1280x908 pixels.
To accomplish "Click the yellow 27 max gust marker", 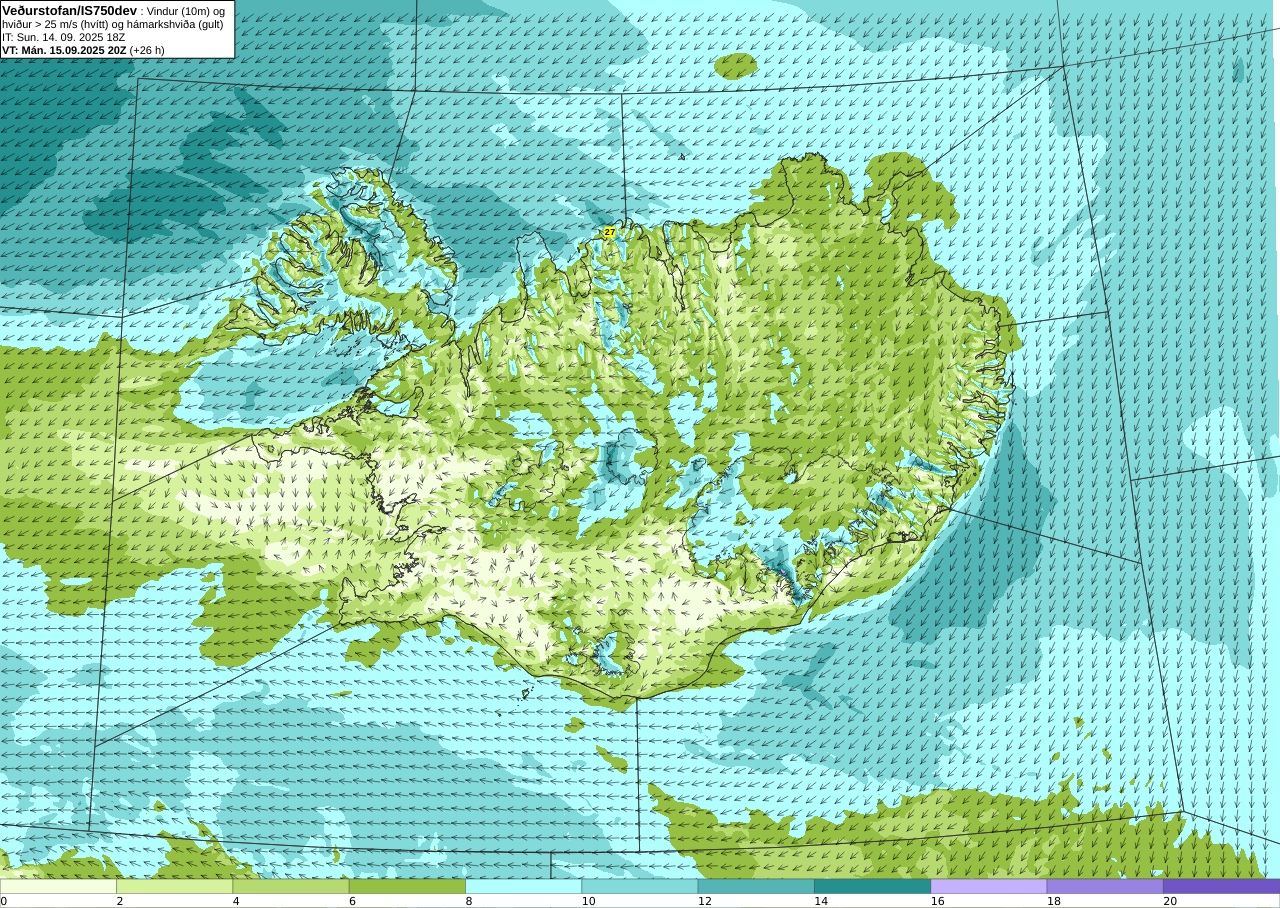I will [x=609, y=232].
